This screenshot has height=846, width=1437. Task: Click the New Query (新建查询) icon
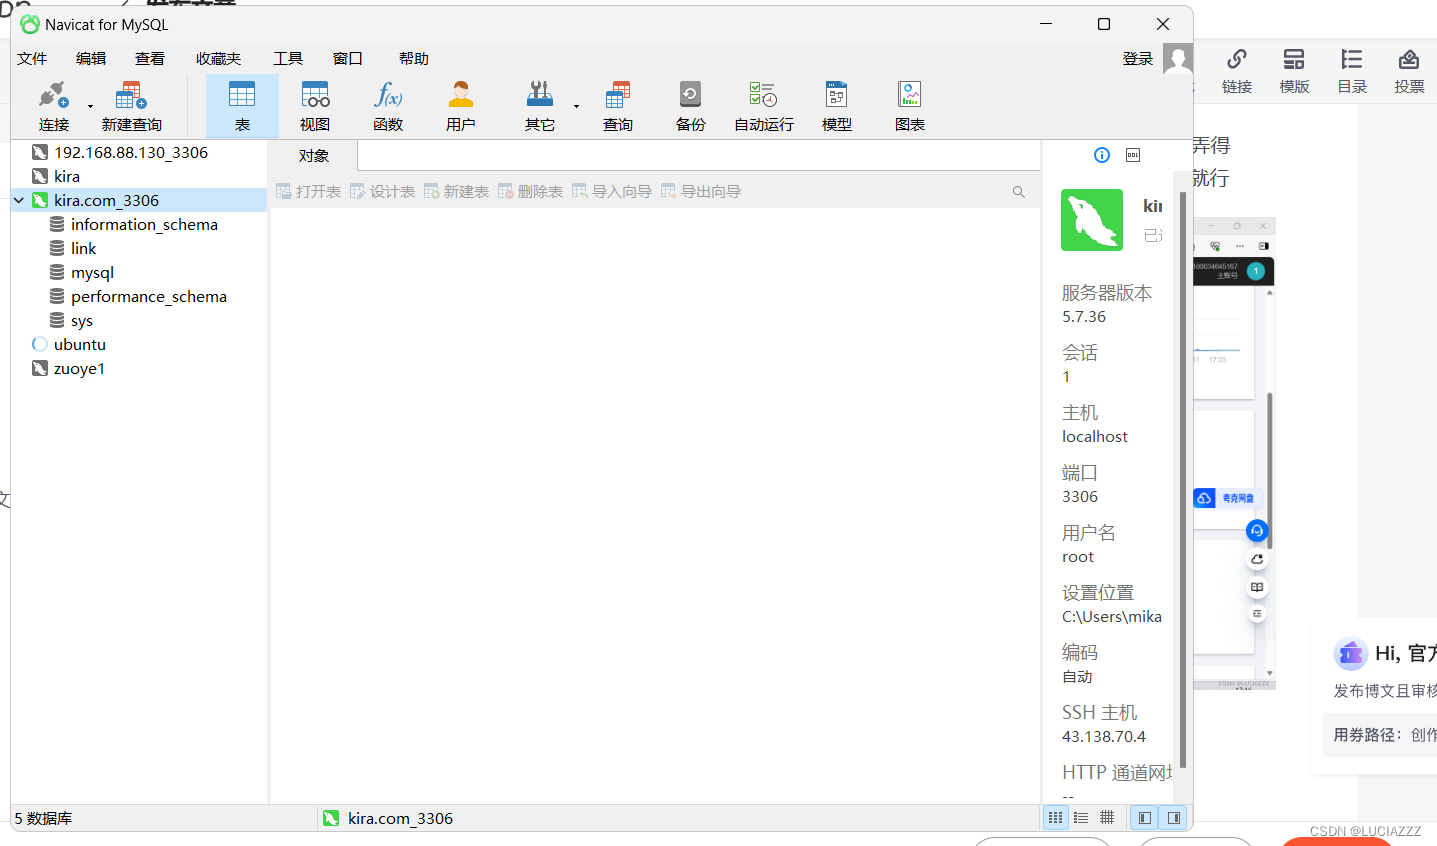coord(131,106)
